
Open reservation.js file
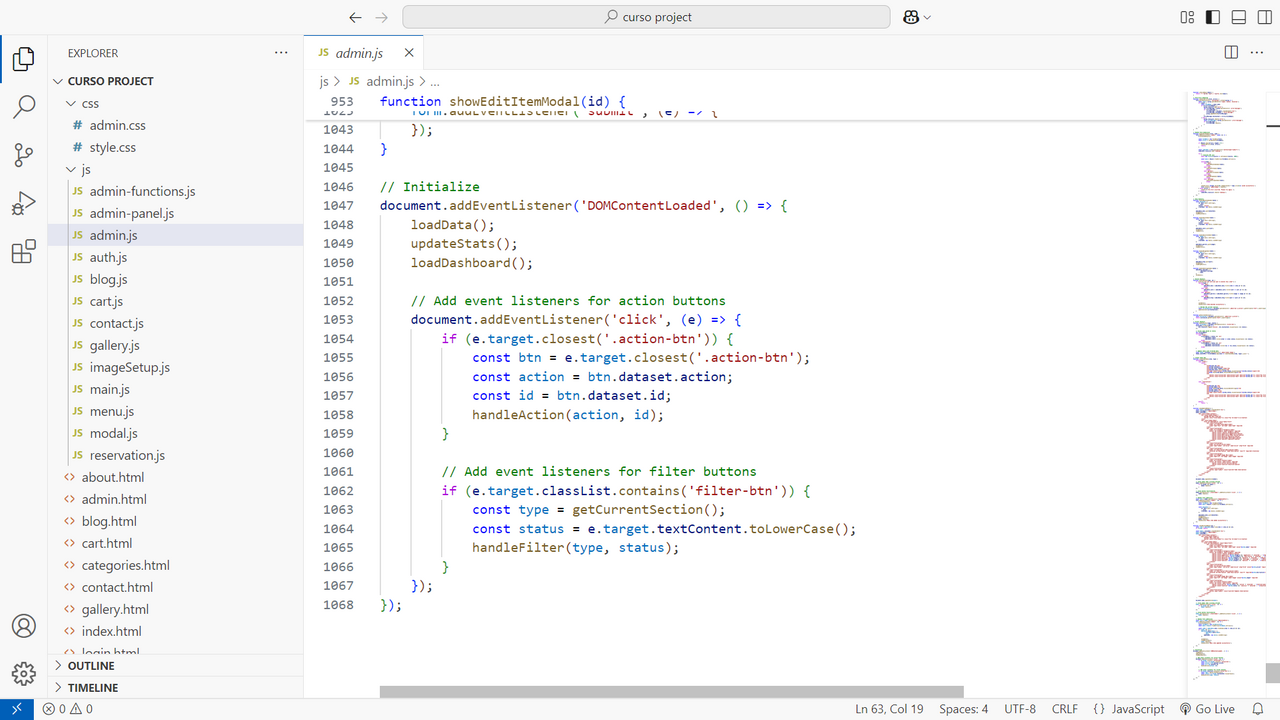(176, 455)
